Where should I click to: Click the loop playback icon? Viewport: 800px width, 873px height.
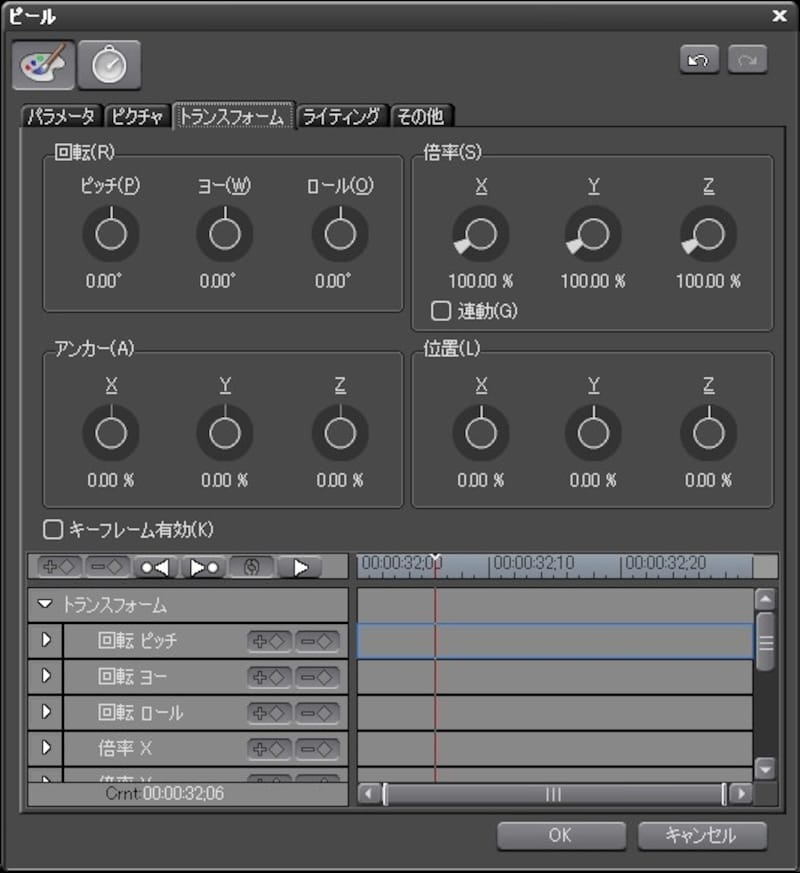(x=252, y=565)
